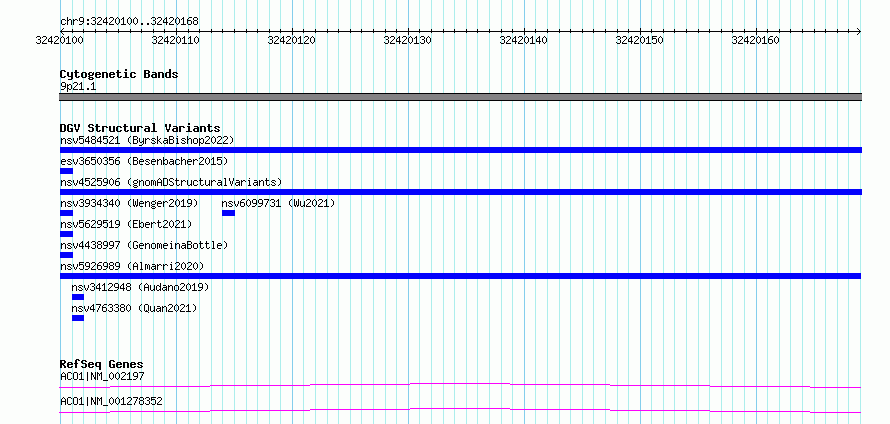This screenshot has height=424, width=890.
Task: Open variant nsv3934340 (Wenger2019) label
Action: pyautogui.click(x=129, y=203)
